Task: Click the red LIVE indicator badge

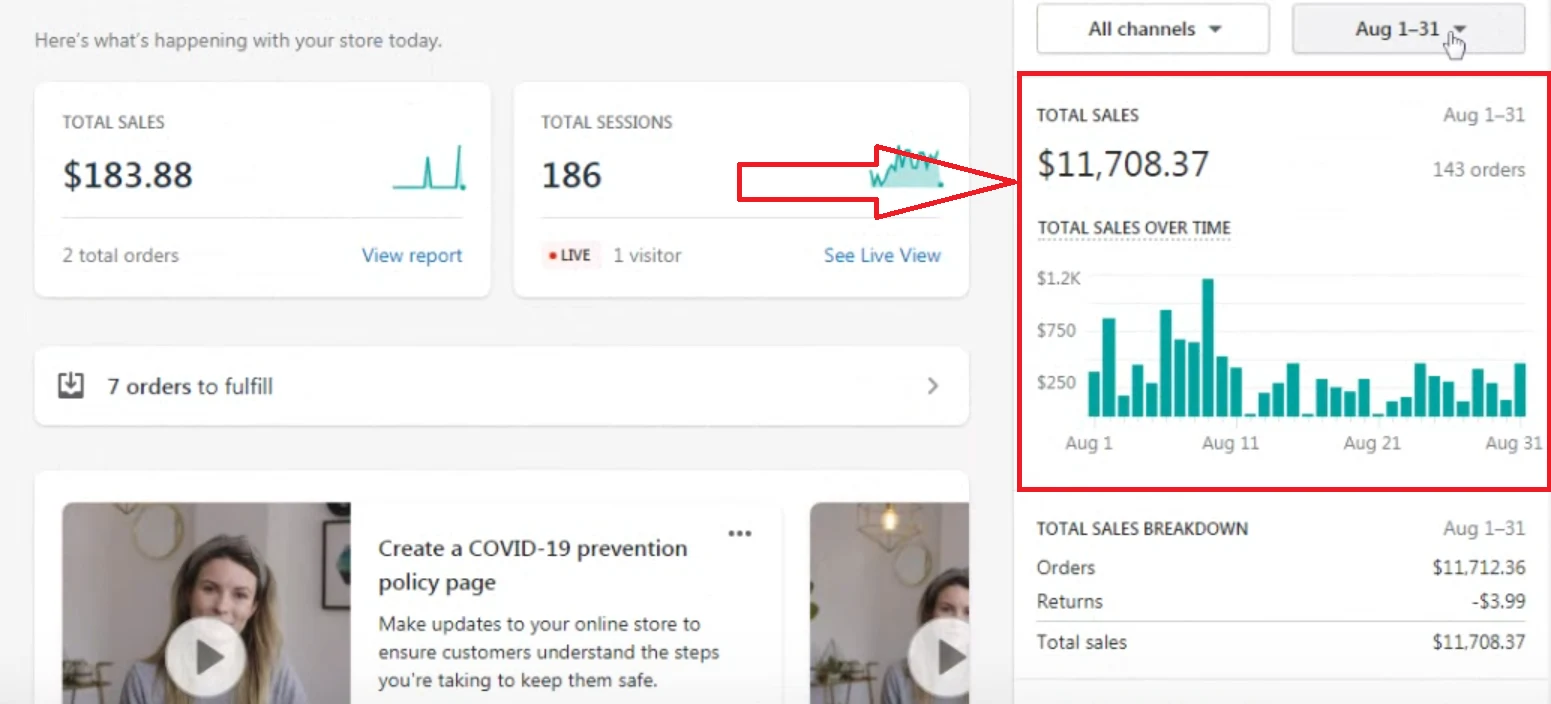Action: tap(570, 255)
